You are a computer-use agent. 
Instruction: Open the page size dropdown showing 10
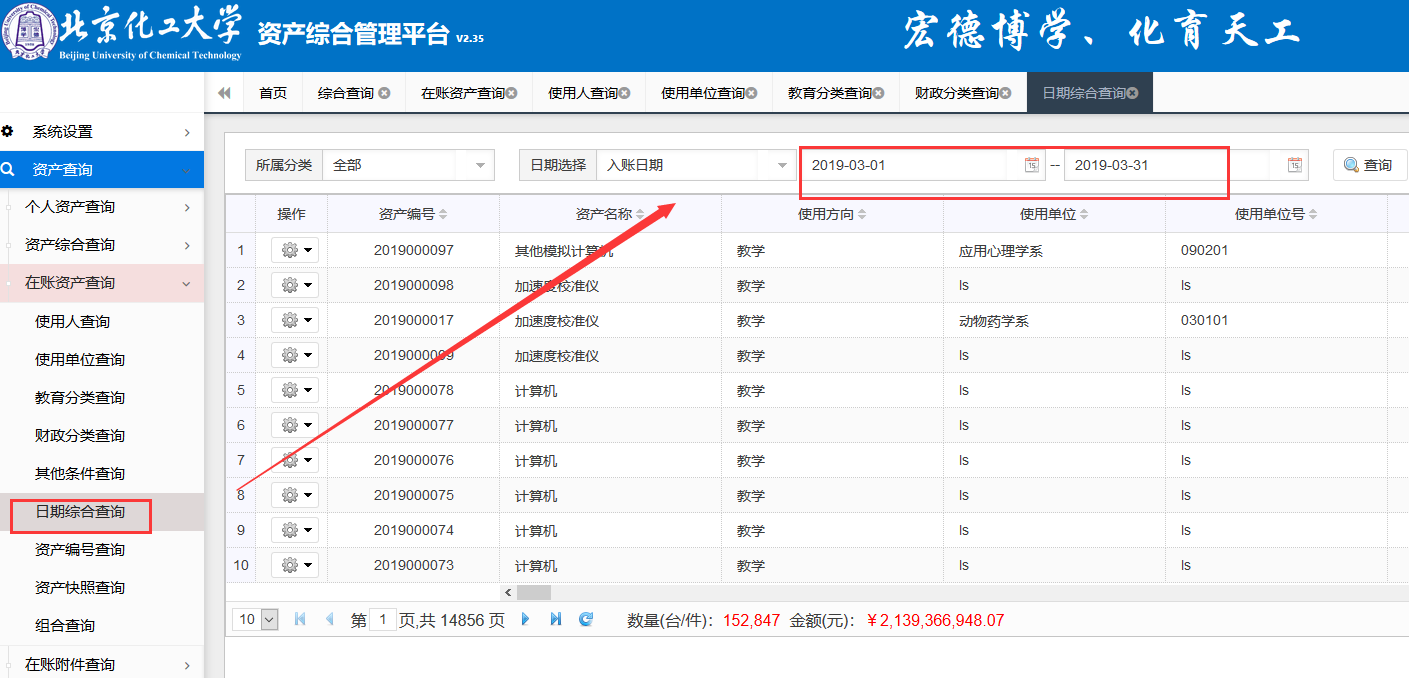point(256,620)
